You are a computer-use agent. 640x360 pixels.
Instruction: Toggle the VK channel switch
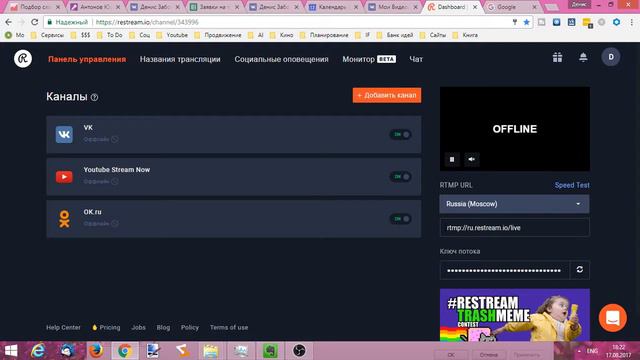[x=400, y=134]
